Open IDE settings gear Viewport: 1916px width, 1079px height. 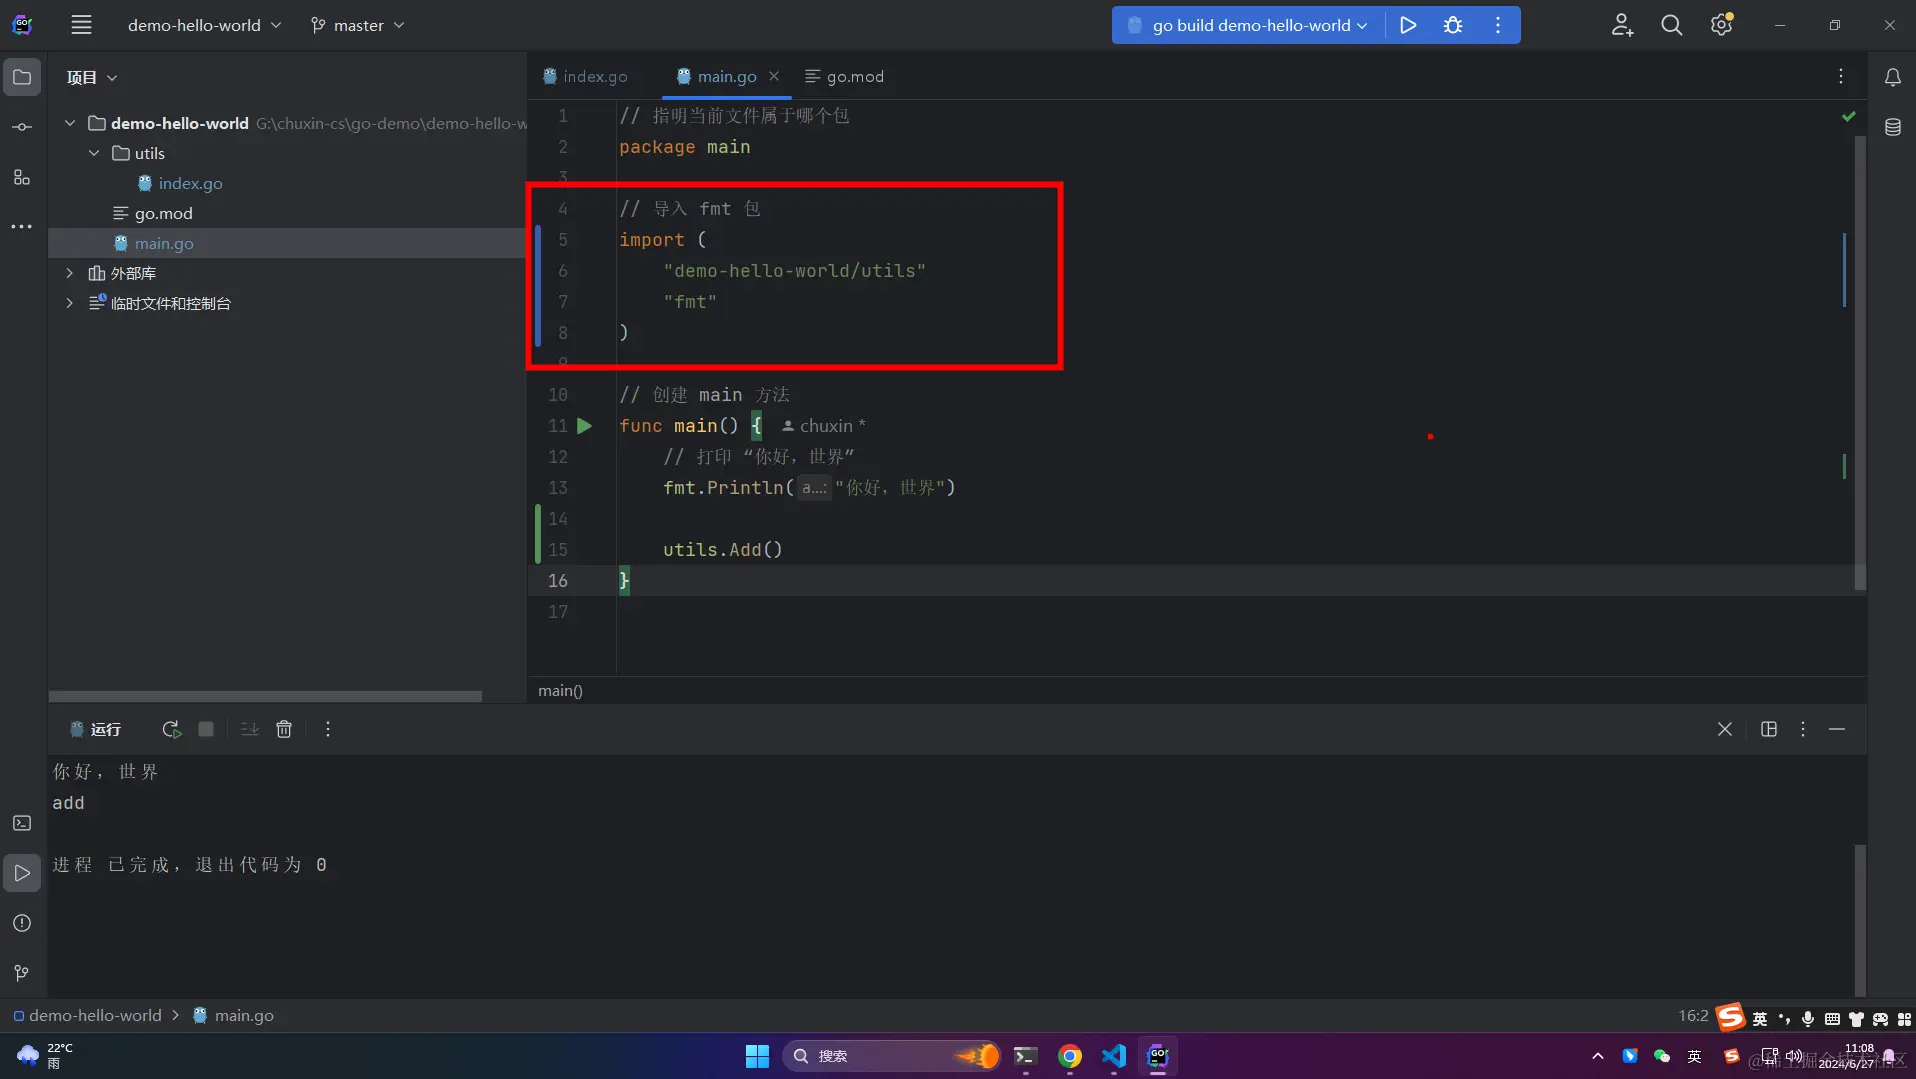point(1721,25)
